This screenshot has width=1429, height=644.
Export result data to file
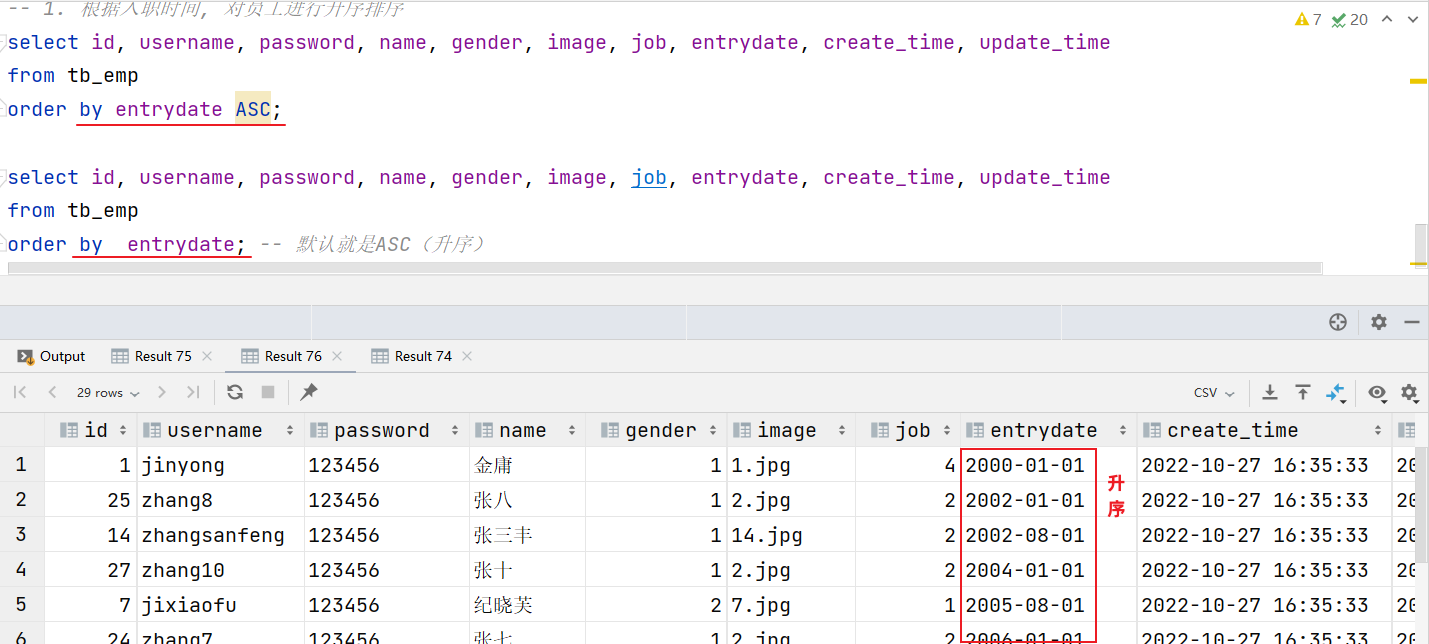tap(1270, 392)
